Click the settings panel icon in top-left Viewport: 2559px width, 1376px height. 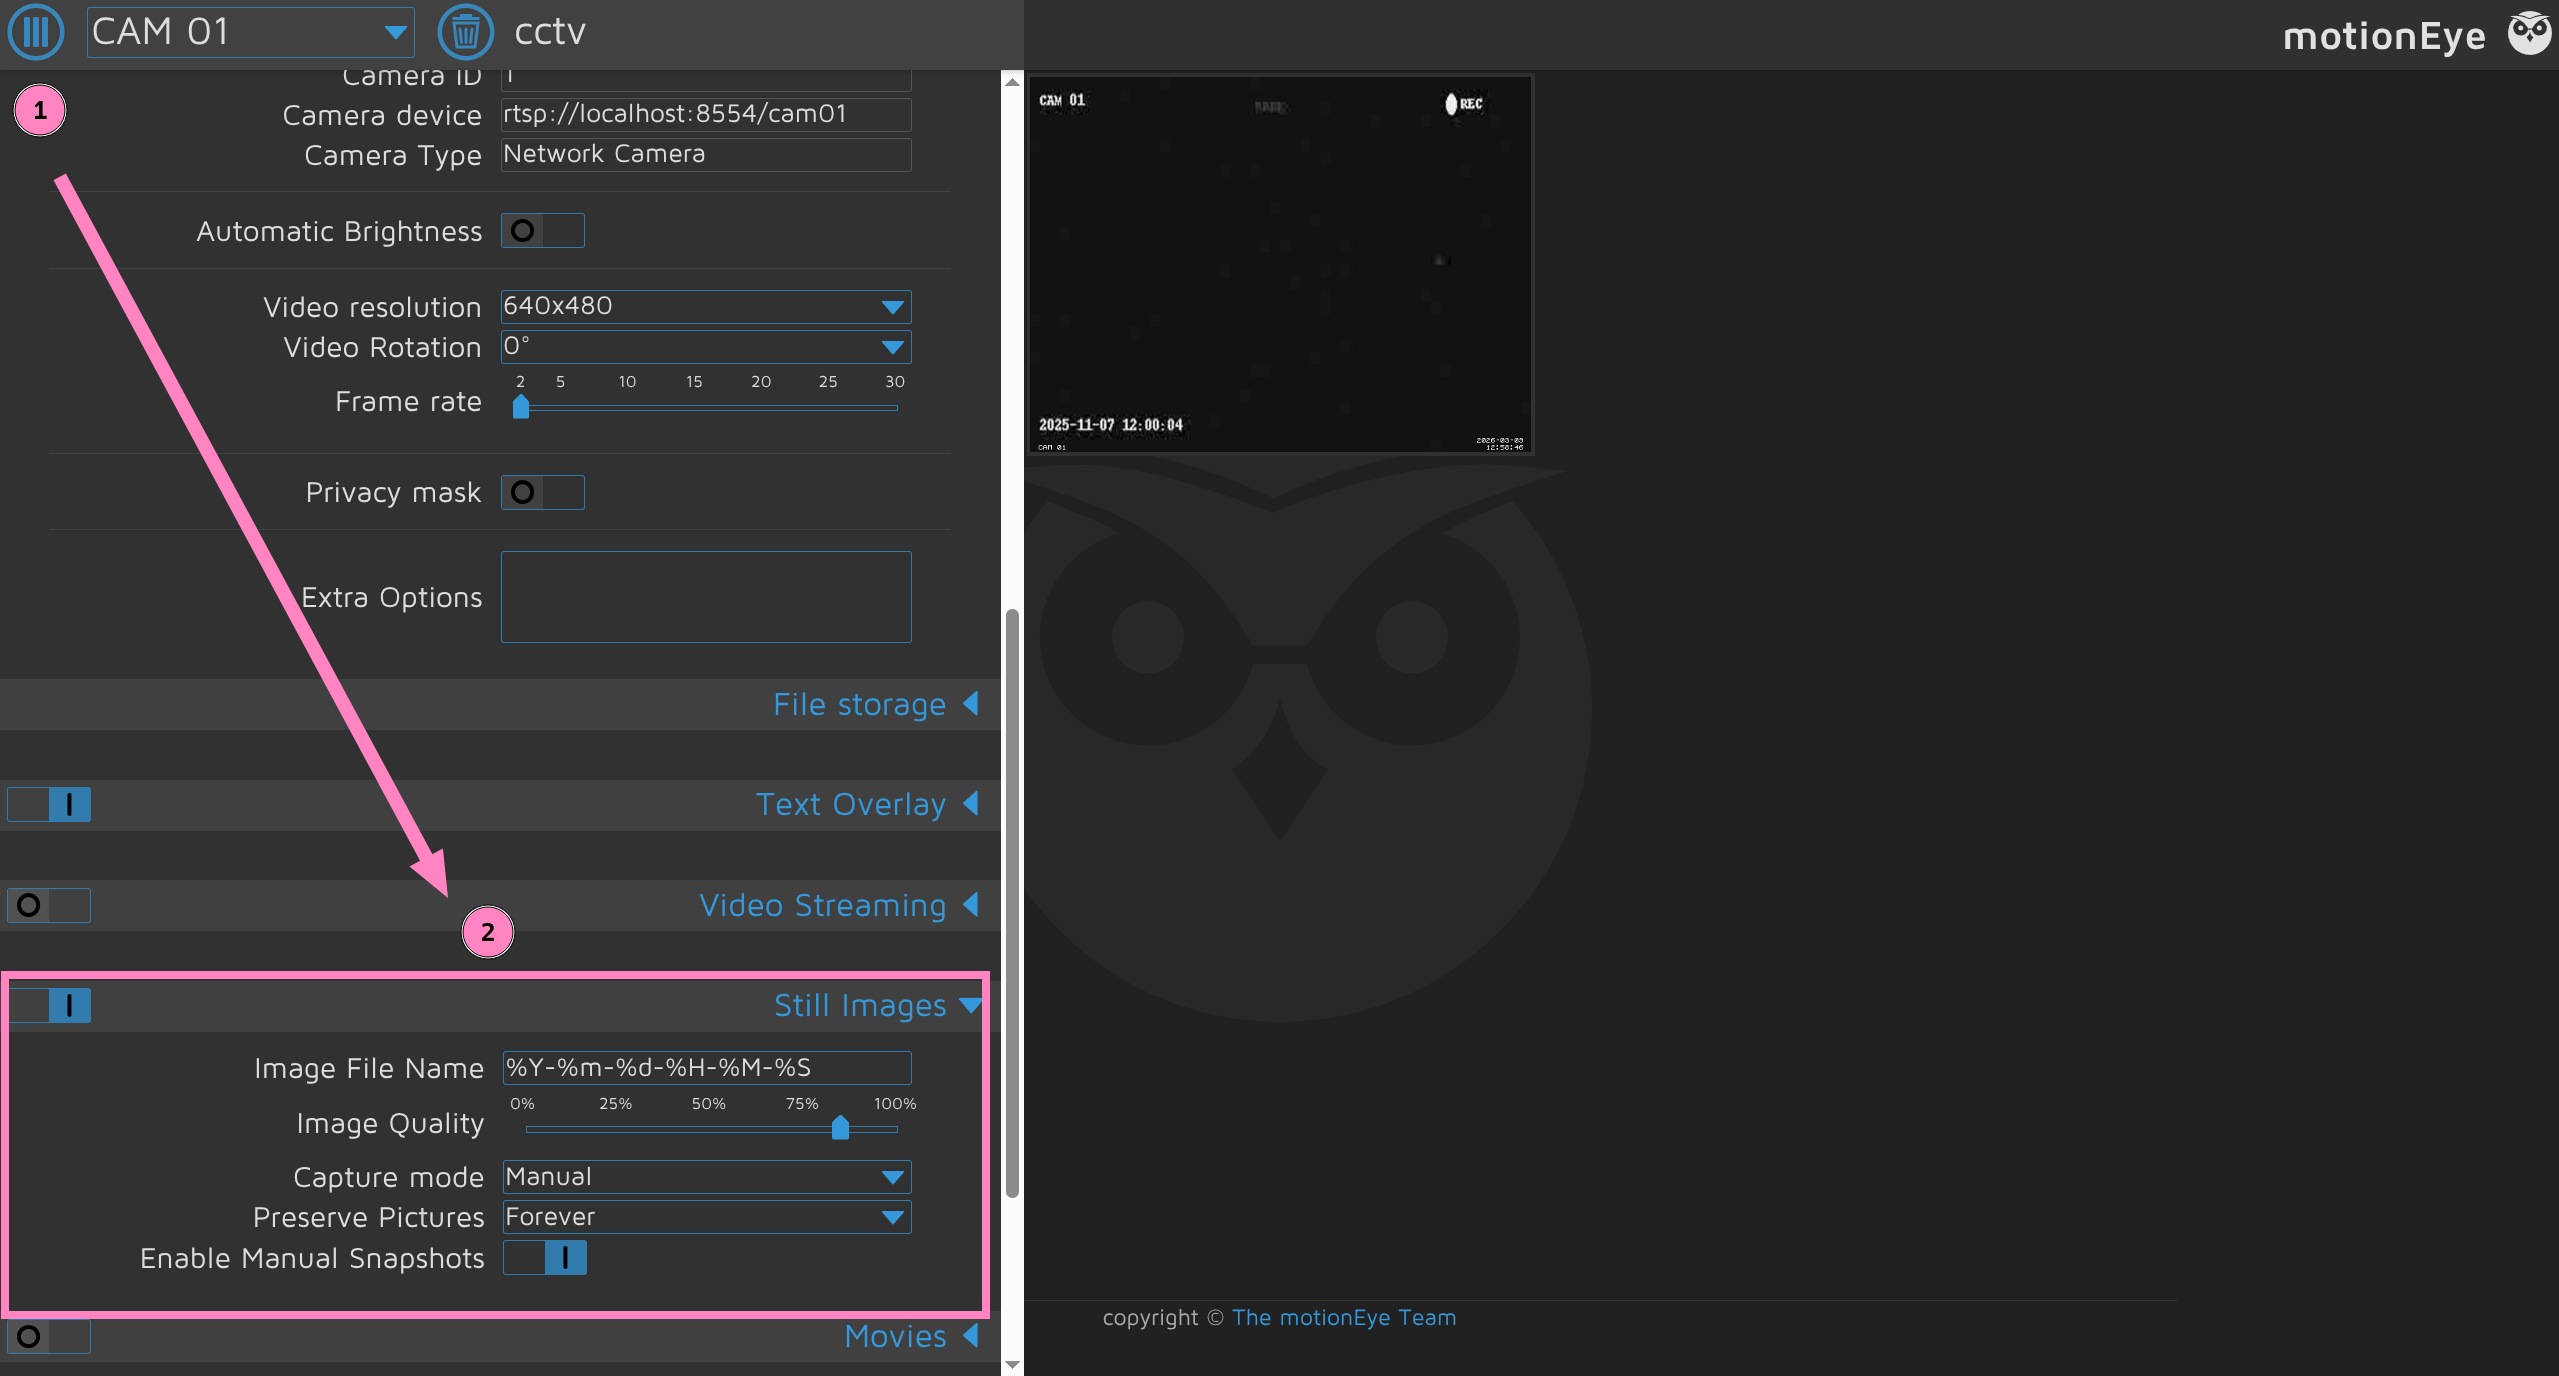tap(36, 32)
